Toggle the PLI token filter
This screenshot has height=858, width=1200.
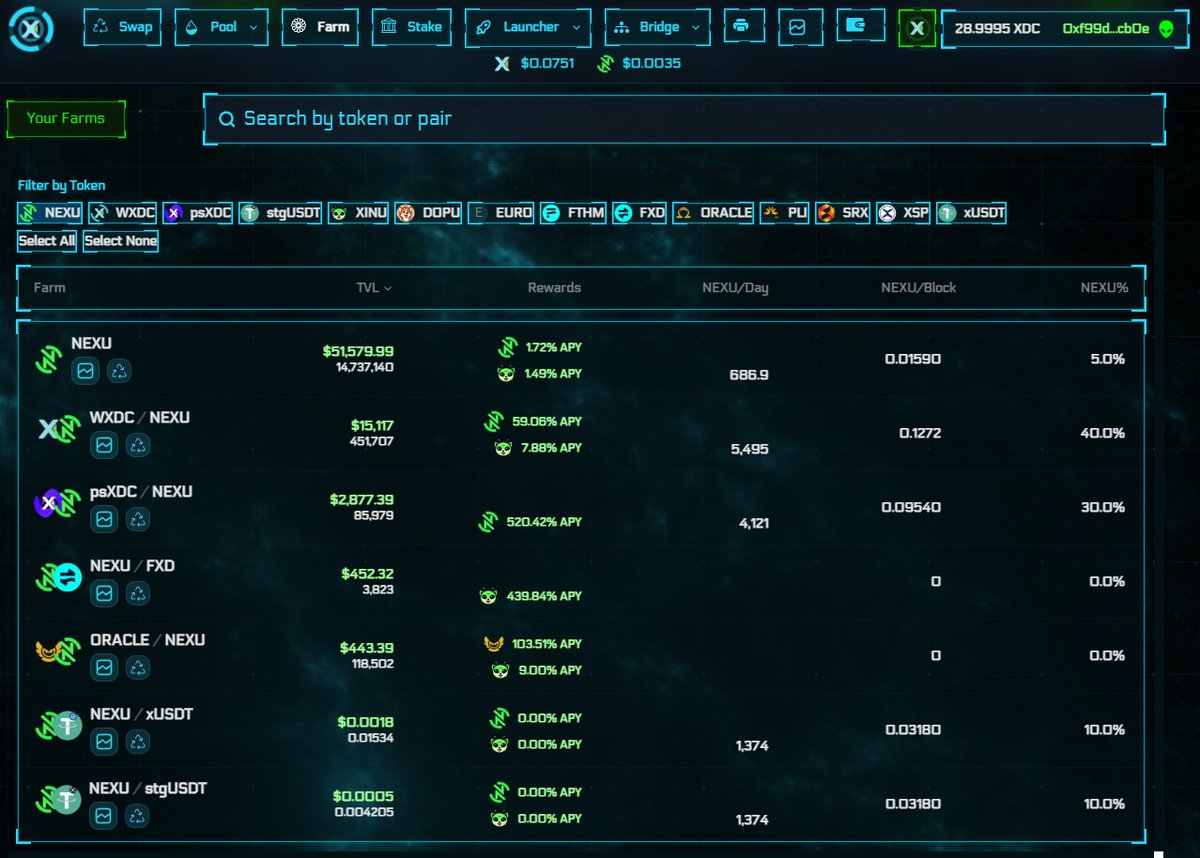point(784,212)
